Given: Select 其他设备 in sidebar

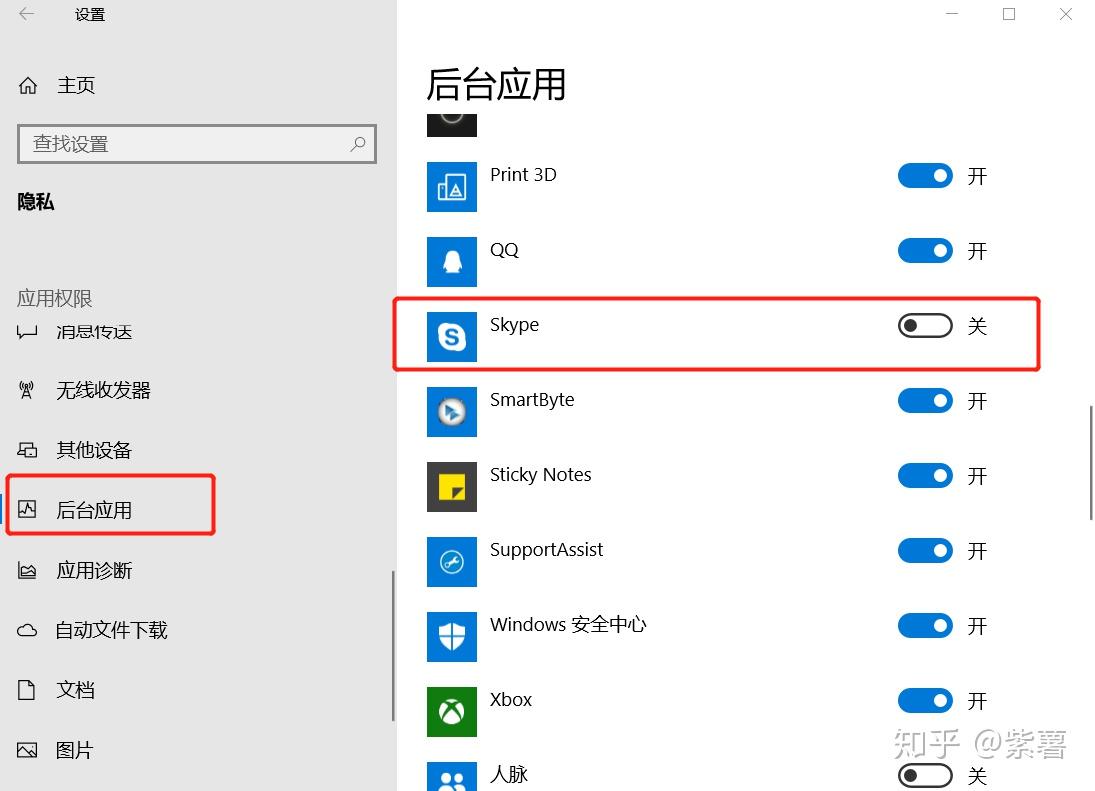Looking at the screenshot, I should [x=94, y=450].
